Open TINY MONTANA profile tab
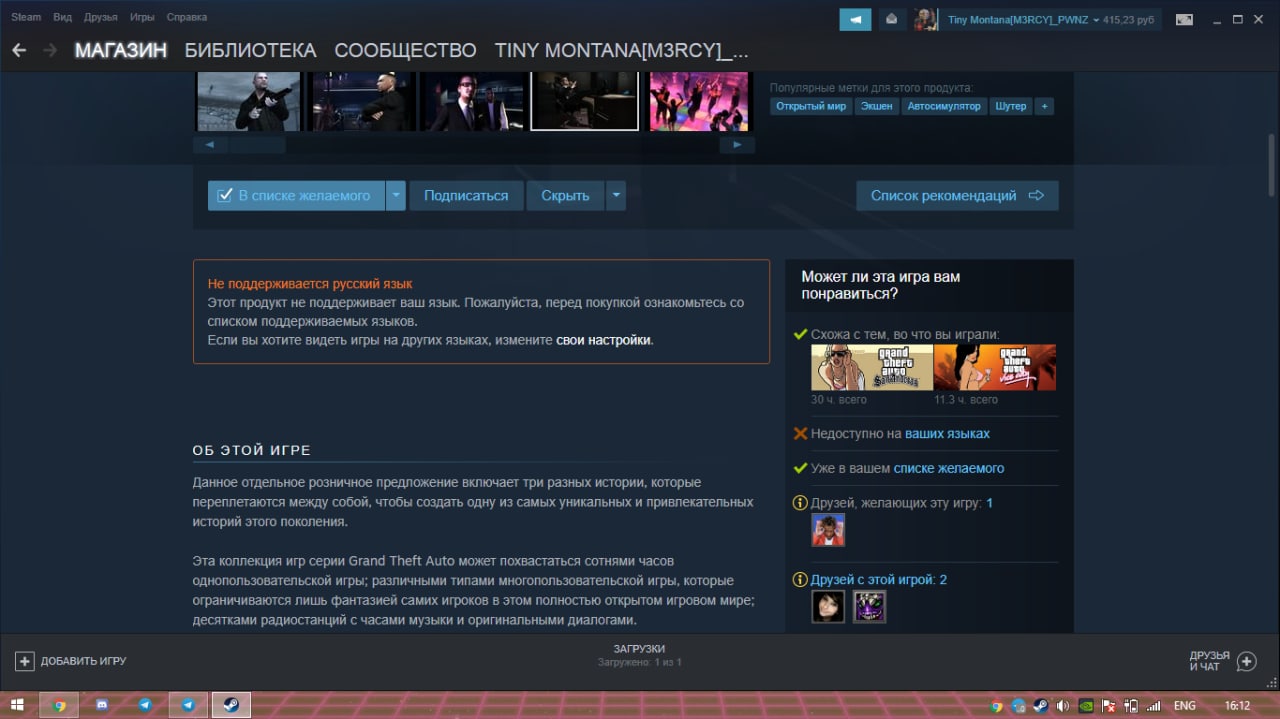This screenshot has width=1280, height=719. coord(621,50)
